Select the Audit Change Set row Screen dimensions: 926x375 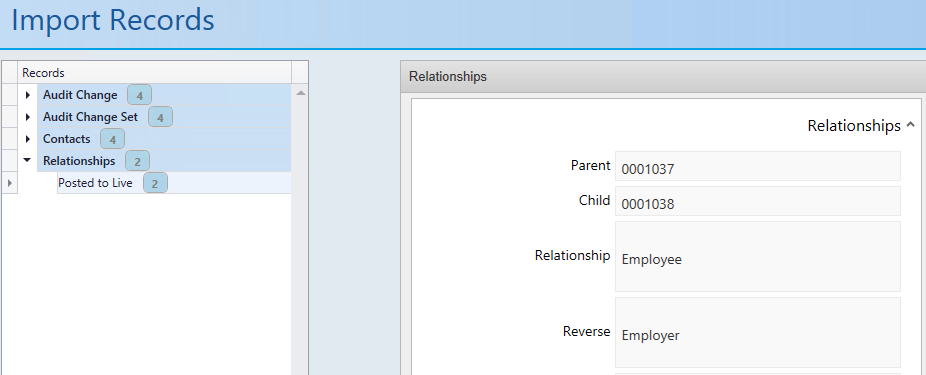coord(164,117)
